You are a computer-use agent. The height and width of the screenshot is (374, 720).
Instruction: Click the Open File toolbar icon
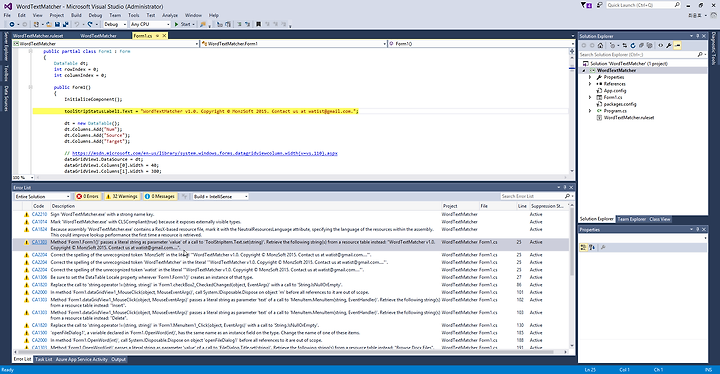point(49,24)
